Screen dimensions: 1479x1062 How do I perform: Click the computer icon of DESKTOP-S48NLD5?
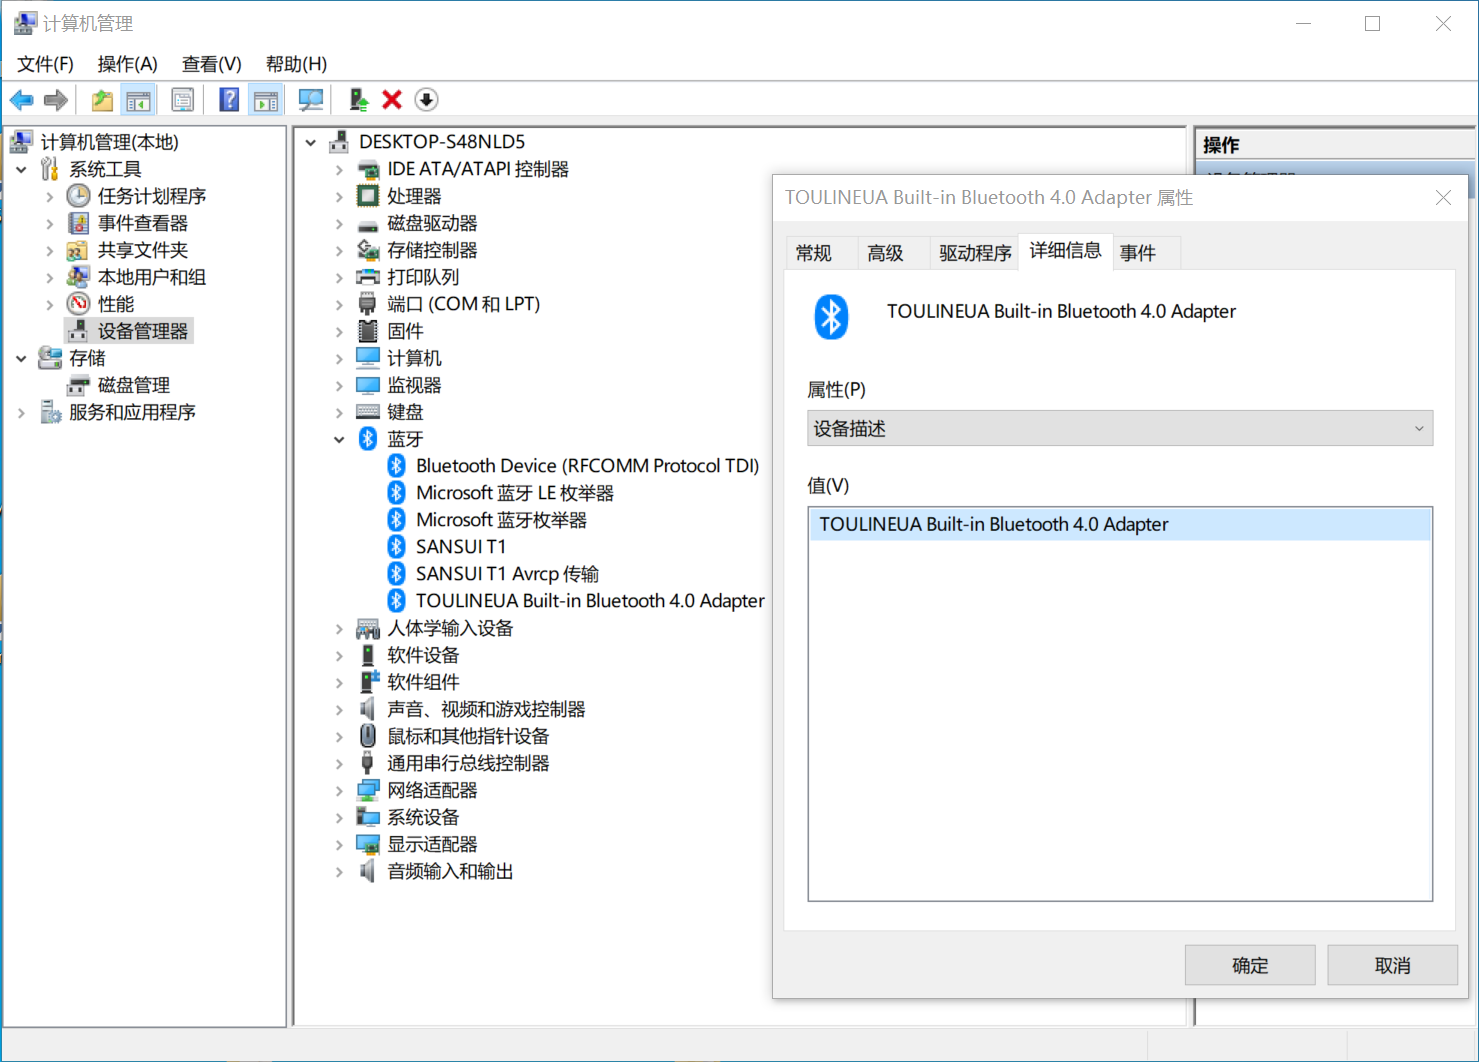coord(339,141)
